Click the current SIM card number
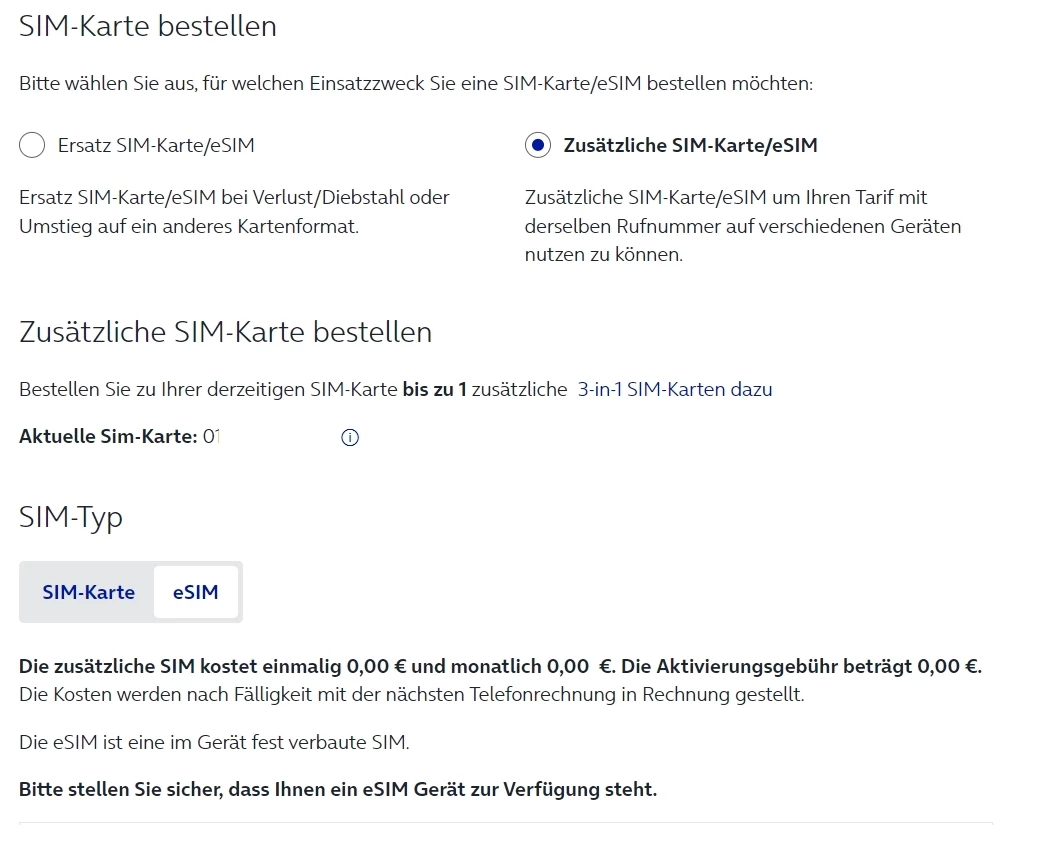 pyautogui.click(x=211, y=437)
